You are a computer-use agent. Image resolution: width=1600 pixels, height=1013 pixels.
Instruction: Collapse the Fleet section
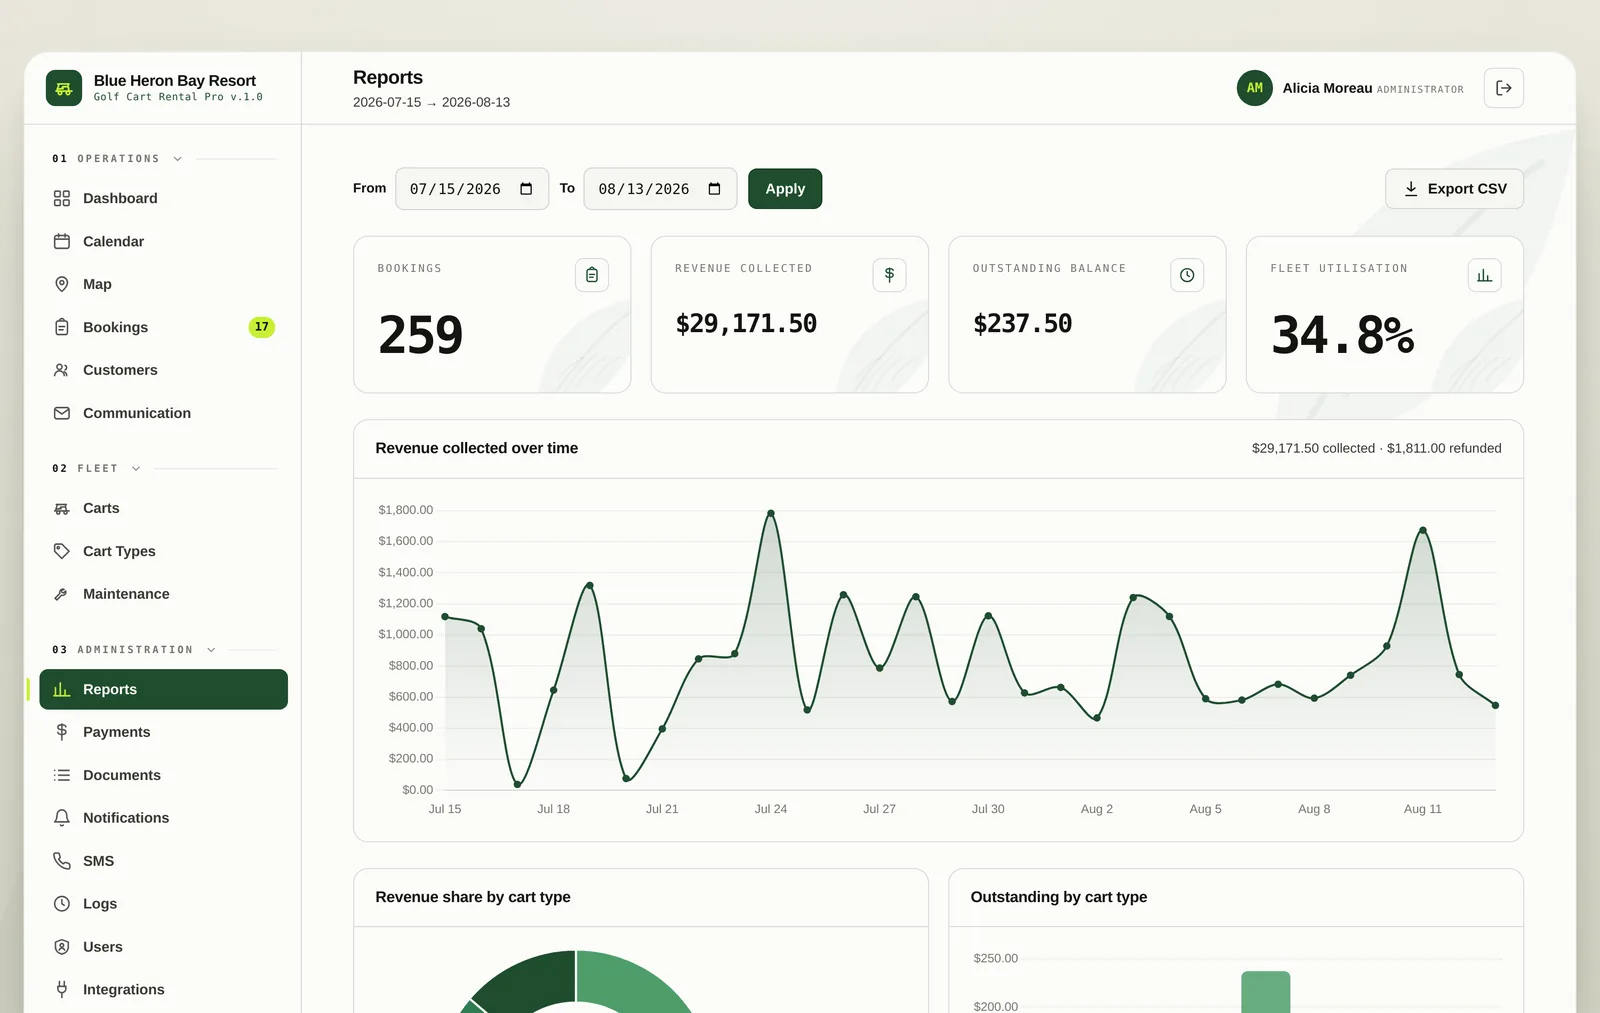(x=136, y=468)
